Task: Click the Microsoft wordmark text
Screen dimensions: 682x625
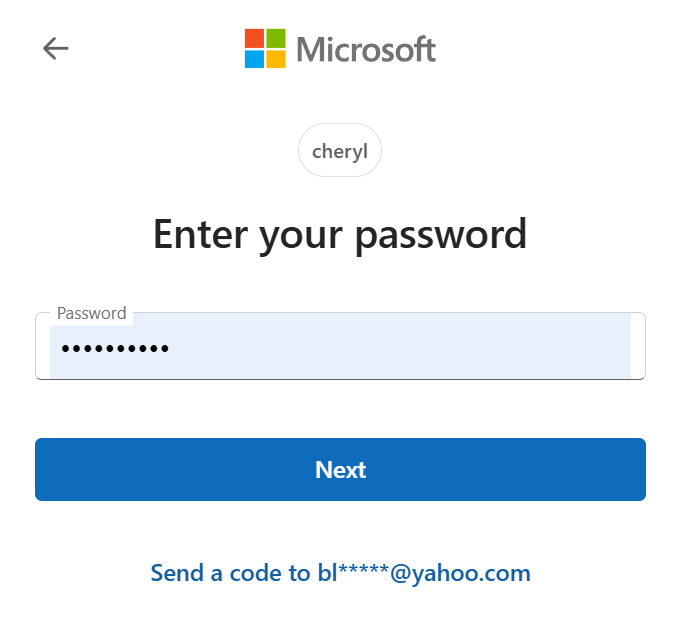Action: (x=366, y=49)
